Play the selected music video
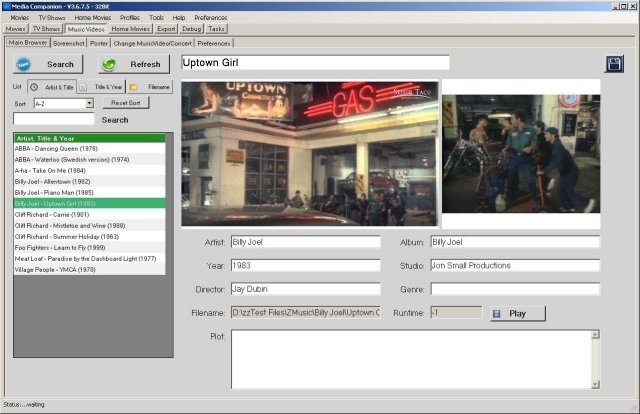The width and height of the screenshot is (640, 414). 517,313
